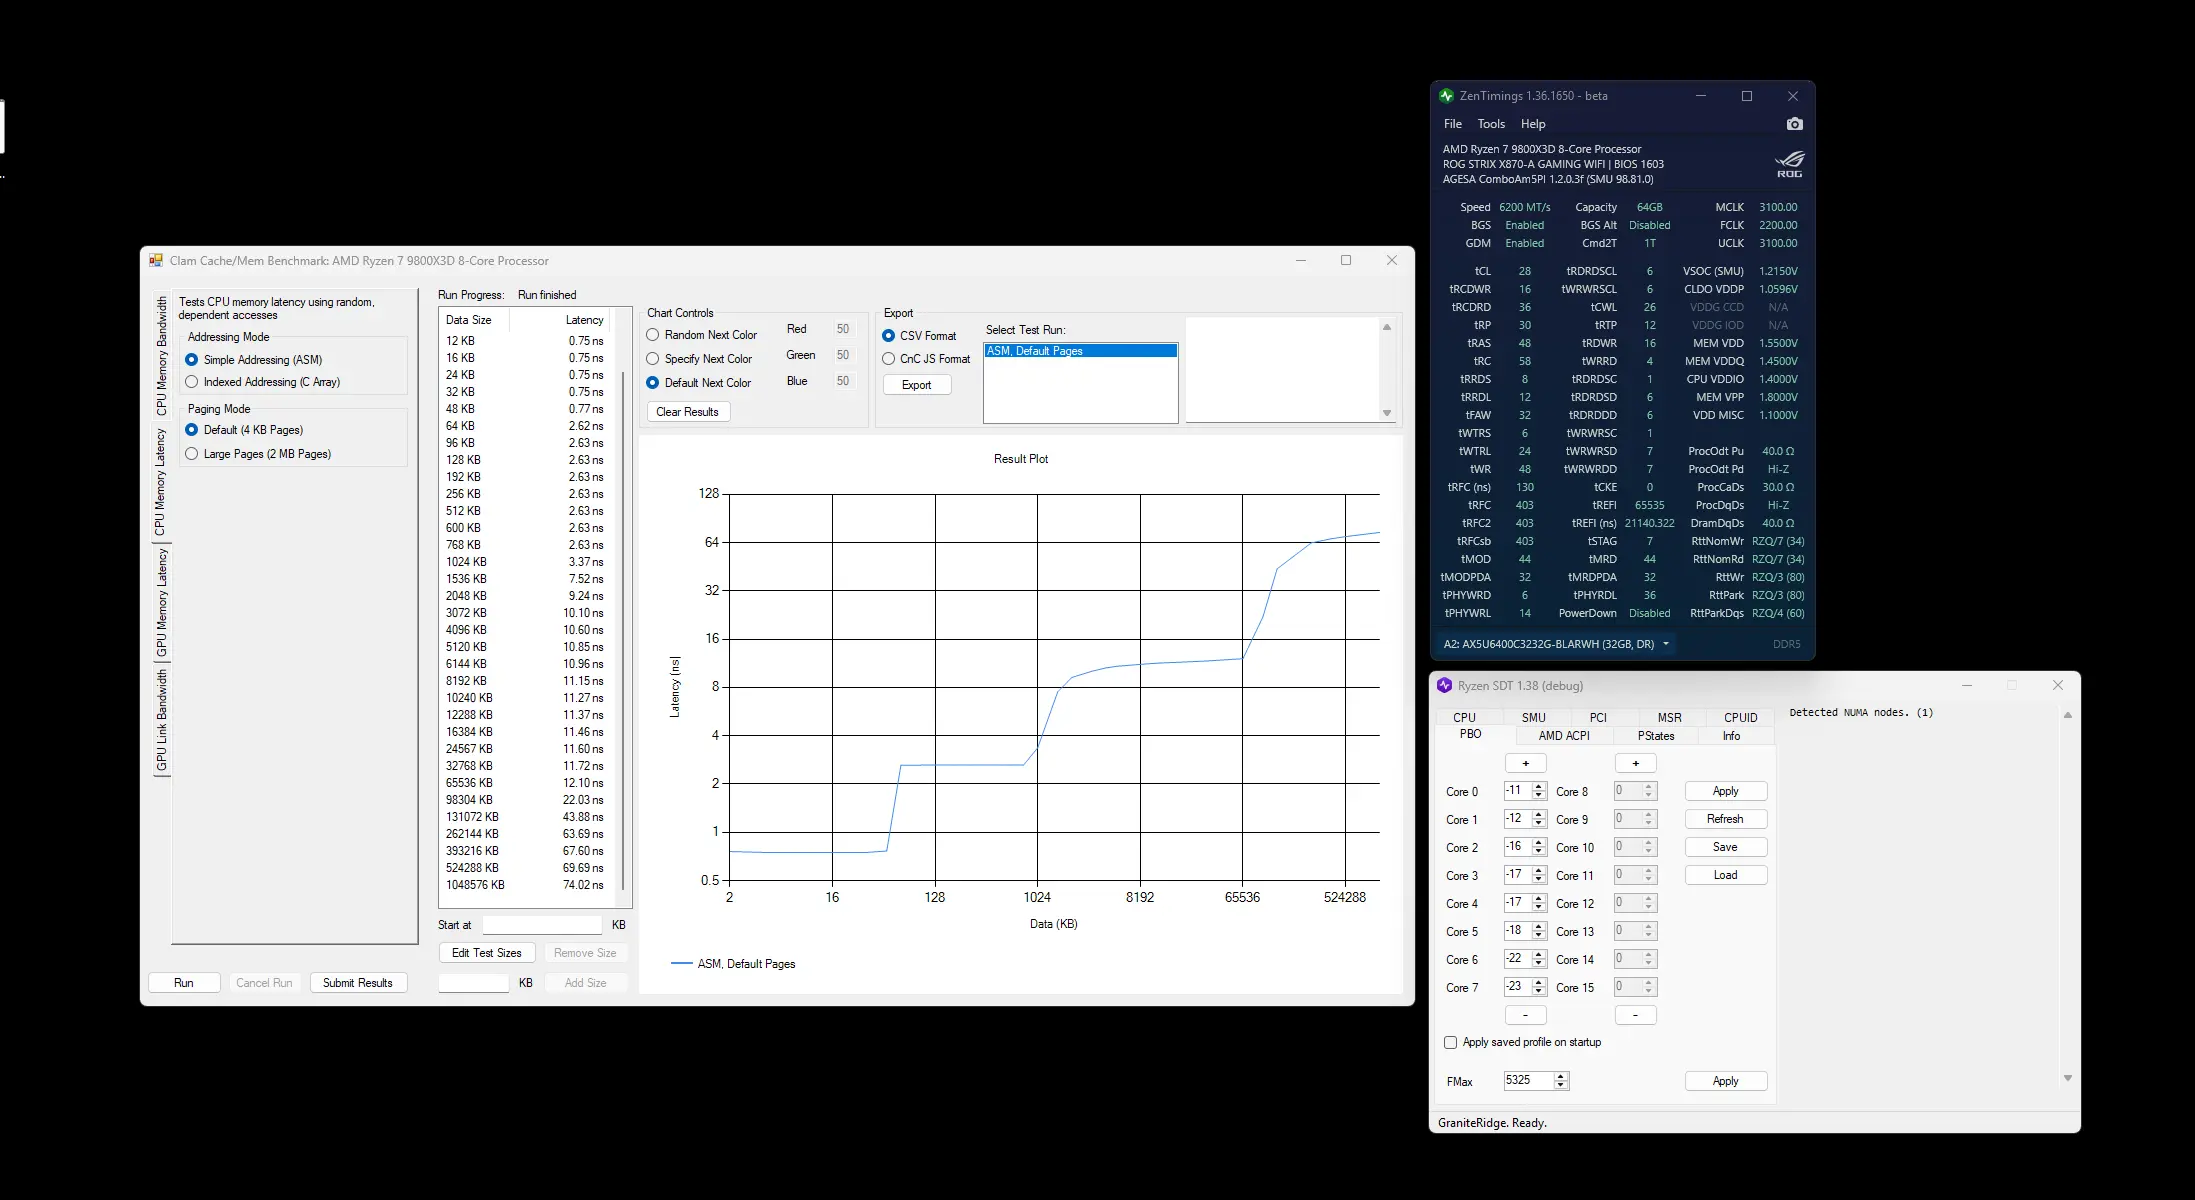The image size is (2195, 1200).
Task: Click the Ryzen SDT app icon in title bar
Action: point(1444,686)
